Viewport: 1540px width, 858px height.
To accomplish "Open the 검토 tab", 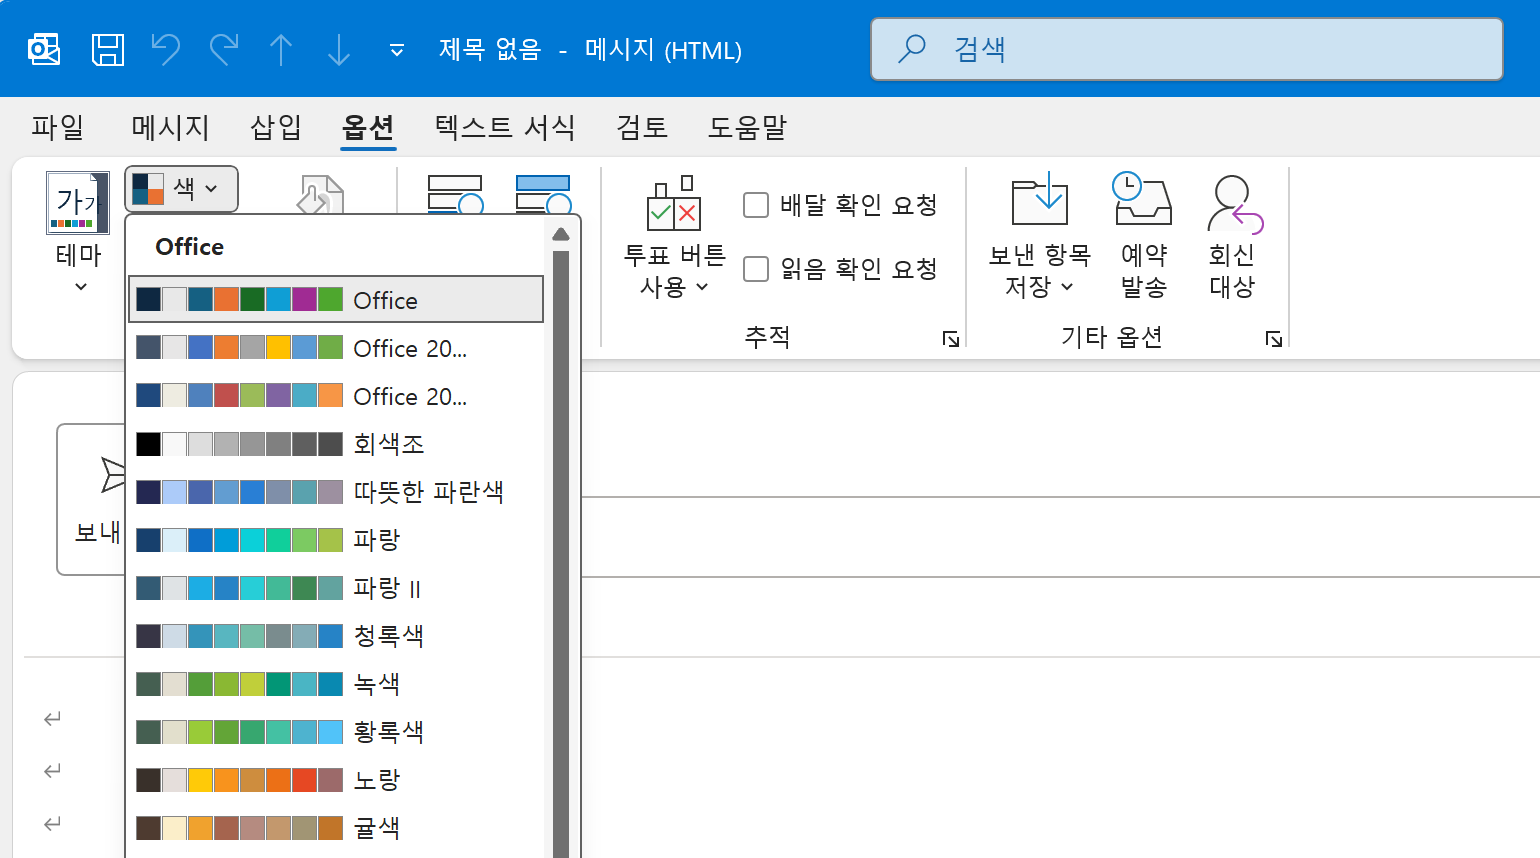I will [x=642, y=127].
